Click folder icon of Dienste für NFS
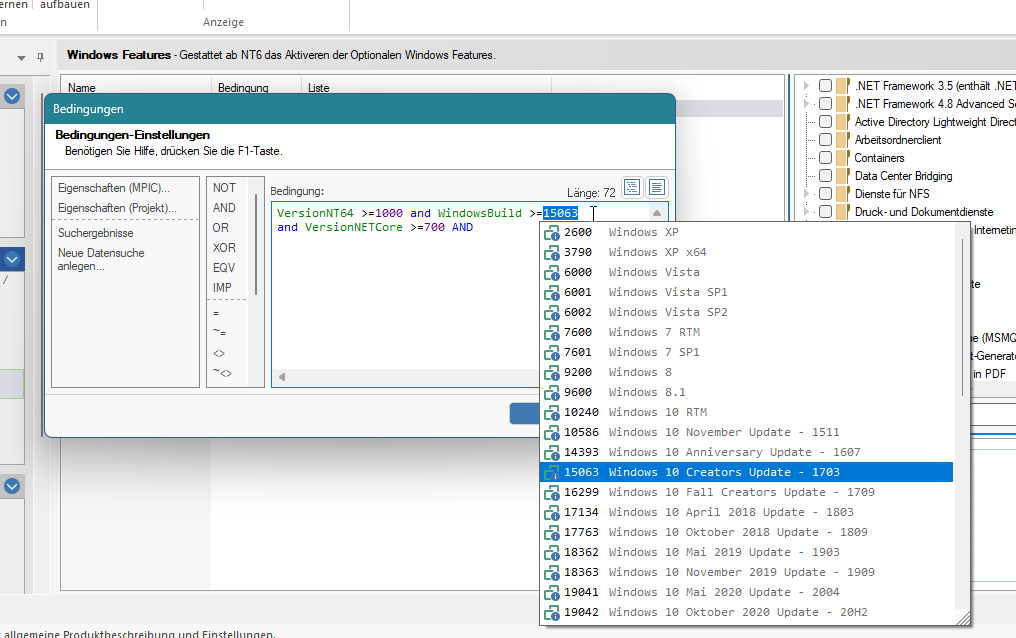1016x638 pixels. [842, 194]
